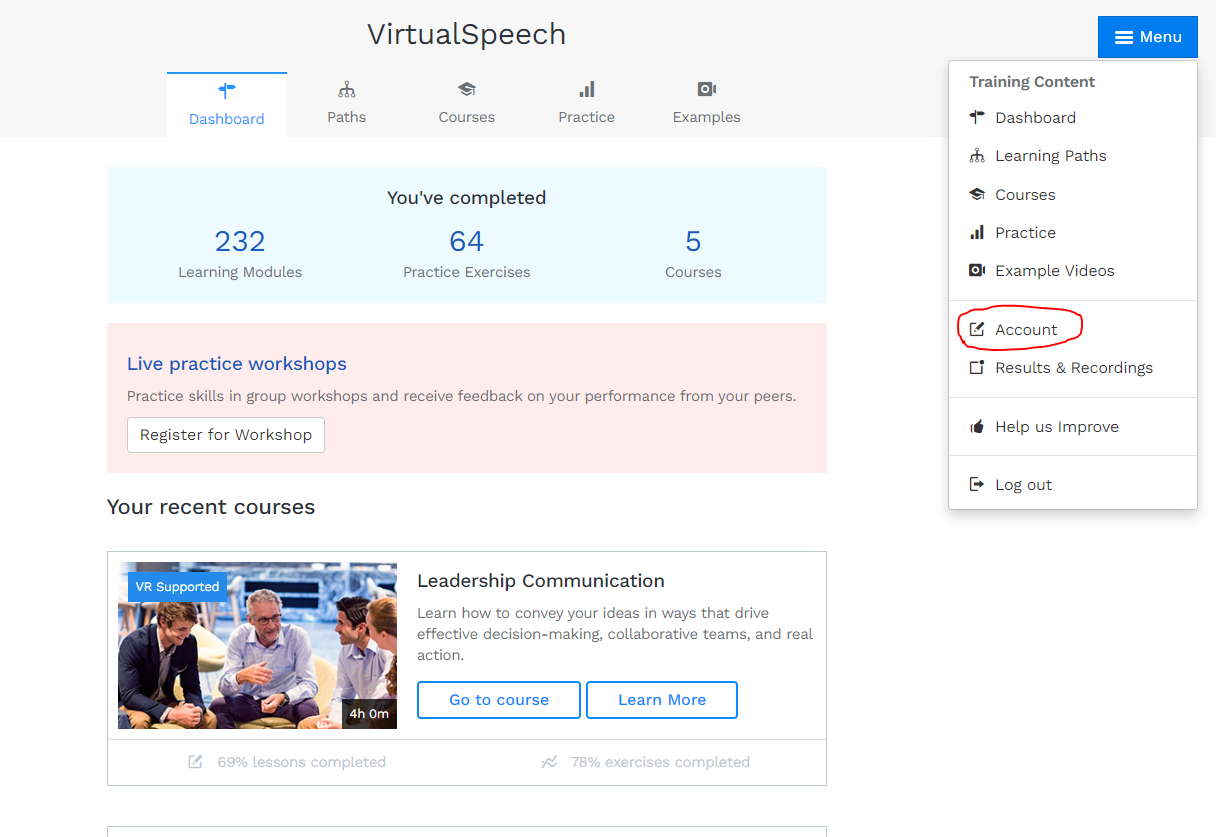The height and width of the screenshot is (837, 1216).
Task: Click the VirtualSpeech site title
Action: tap(467, 34)
